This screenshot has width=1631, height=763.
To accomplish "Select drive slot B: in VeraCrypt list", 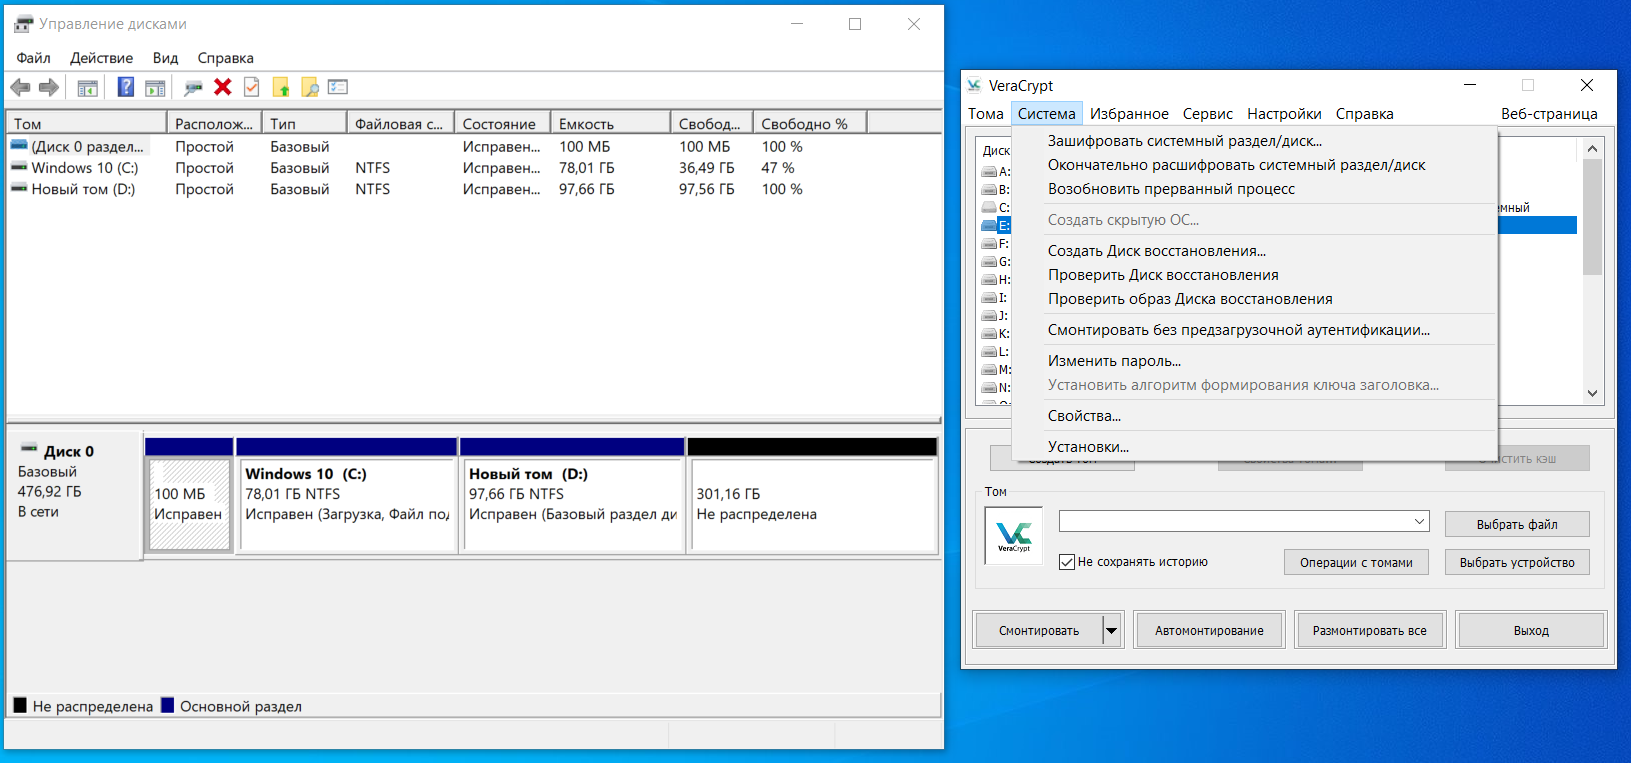I will click(996, 190).
